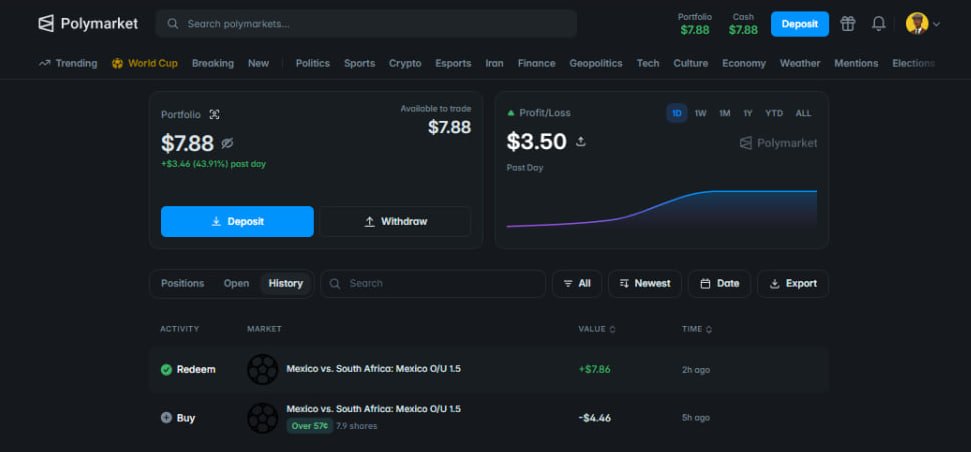Image resolution: width=971 pixels, height=452 pixels.
Task: Open the Trending category
Action: click(68, 63)
